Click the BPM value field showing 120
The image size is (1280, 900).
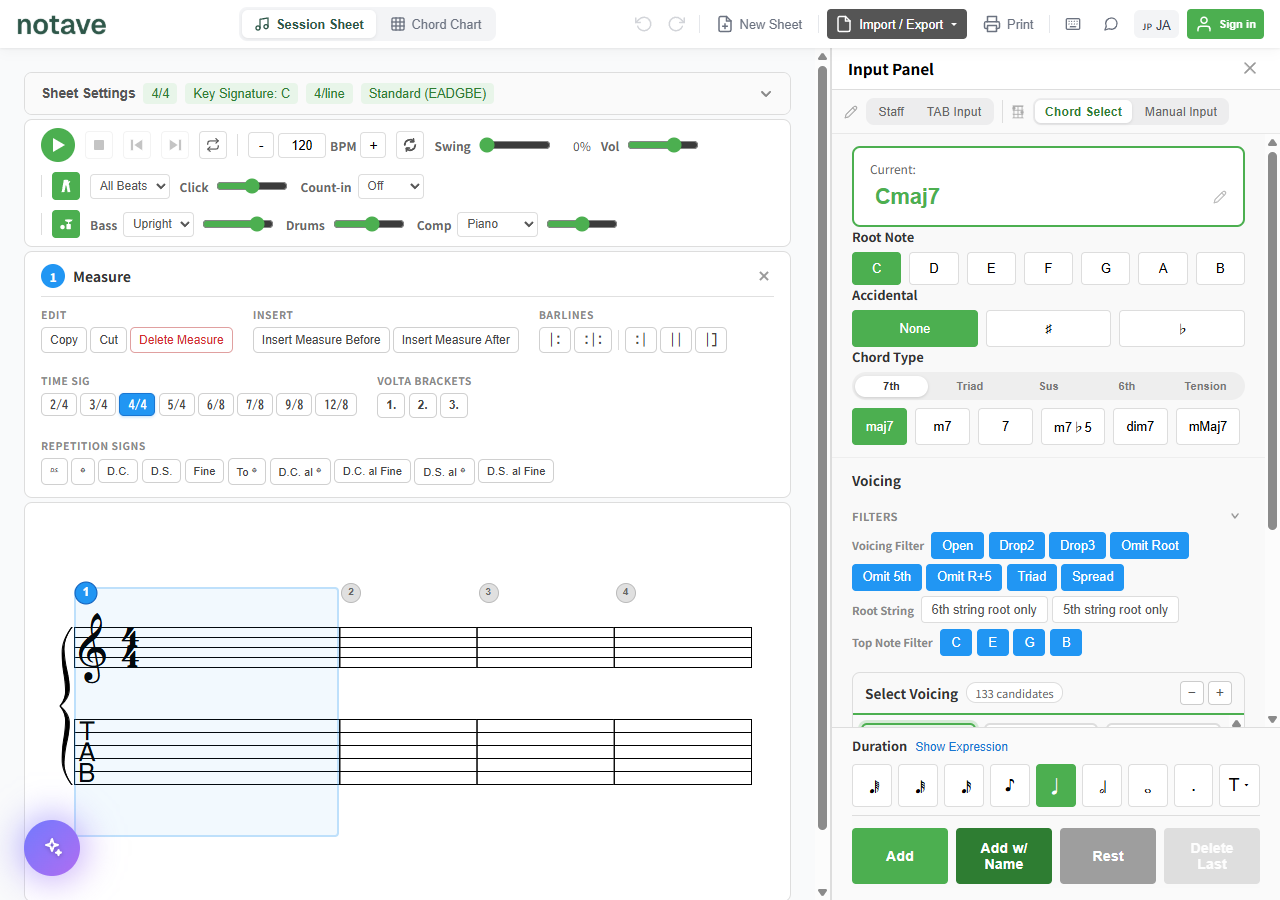pyautogui.click(x=302, y=145)
